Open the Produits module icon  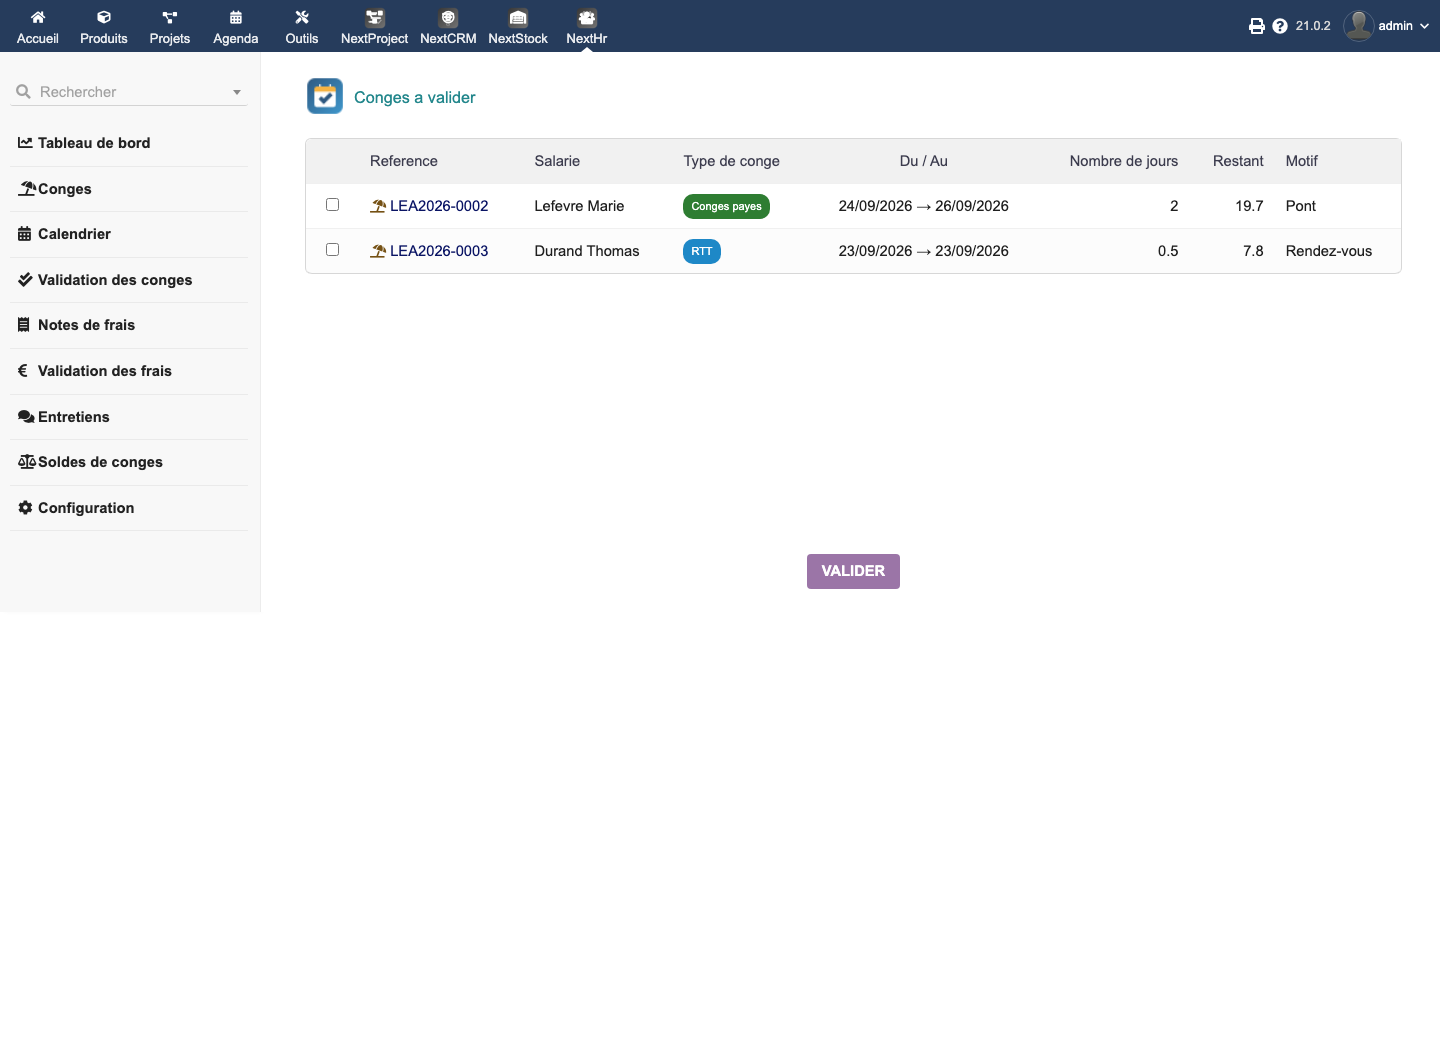click(104, 17)
